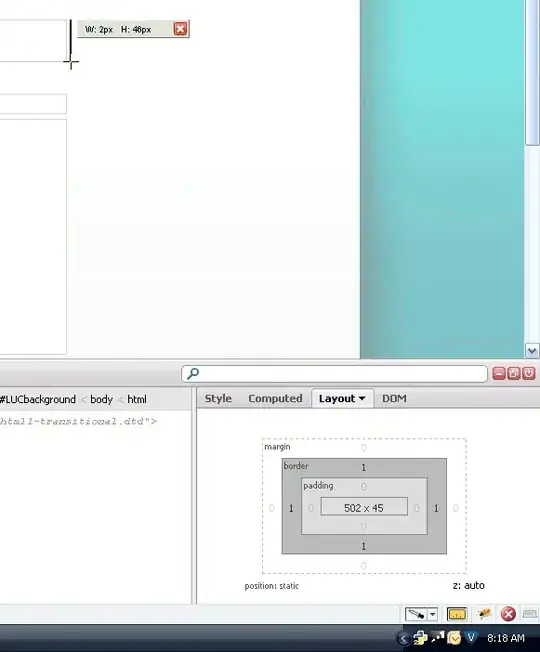Click the Firebug search box
Screen dimensions: 540x652
coord(334,373)
